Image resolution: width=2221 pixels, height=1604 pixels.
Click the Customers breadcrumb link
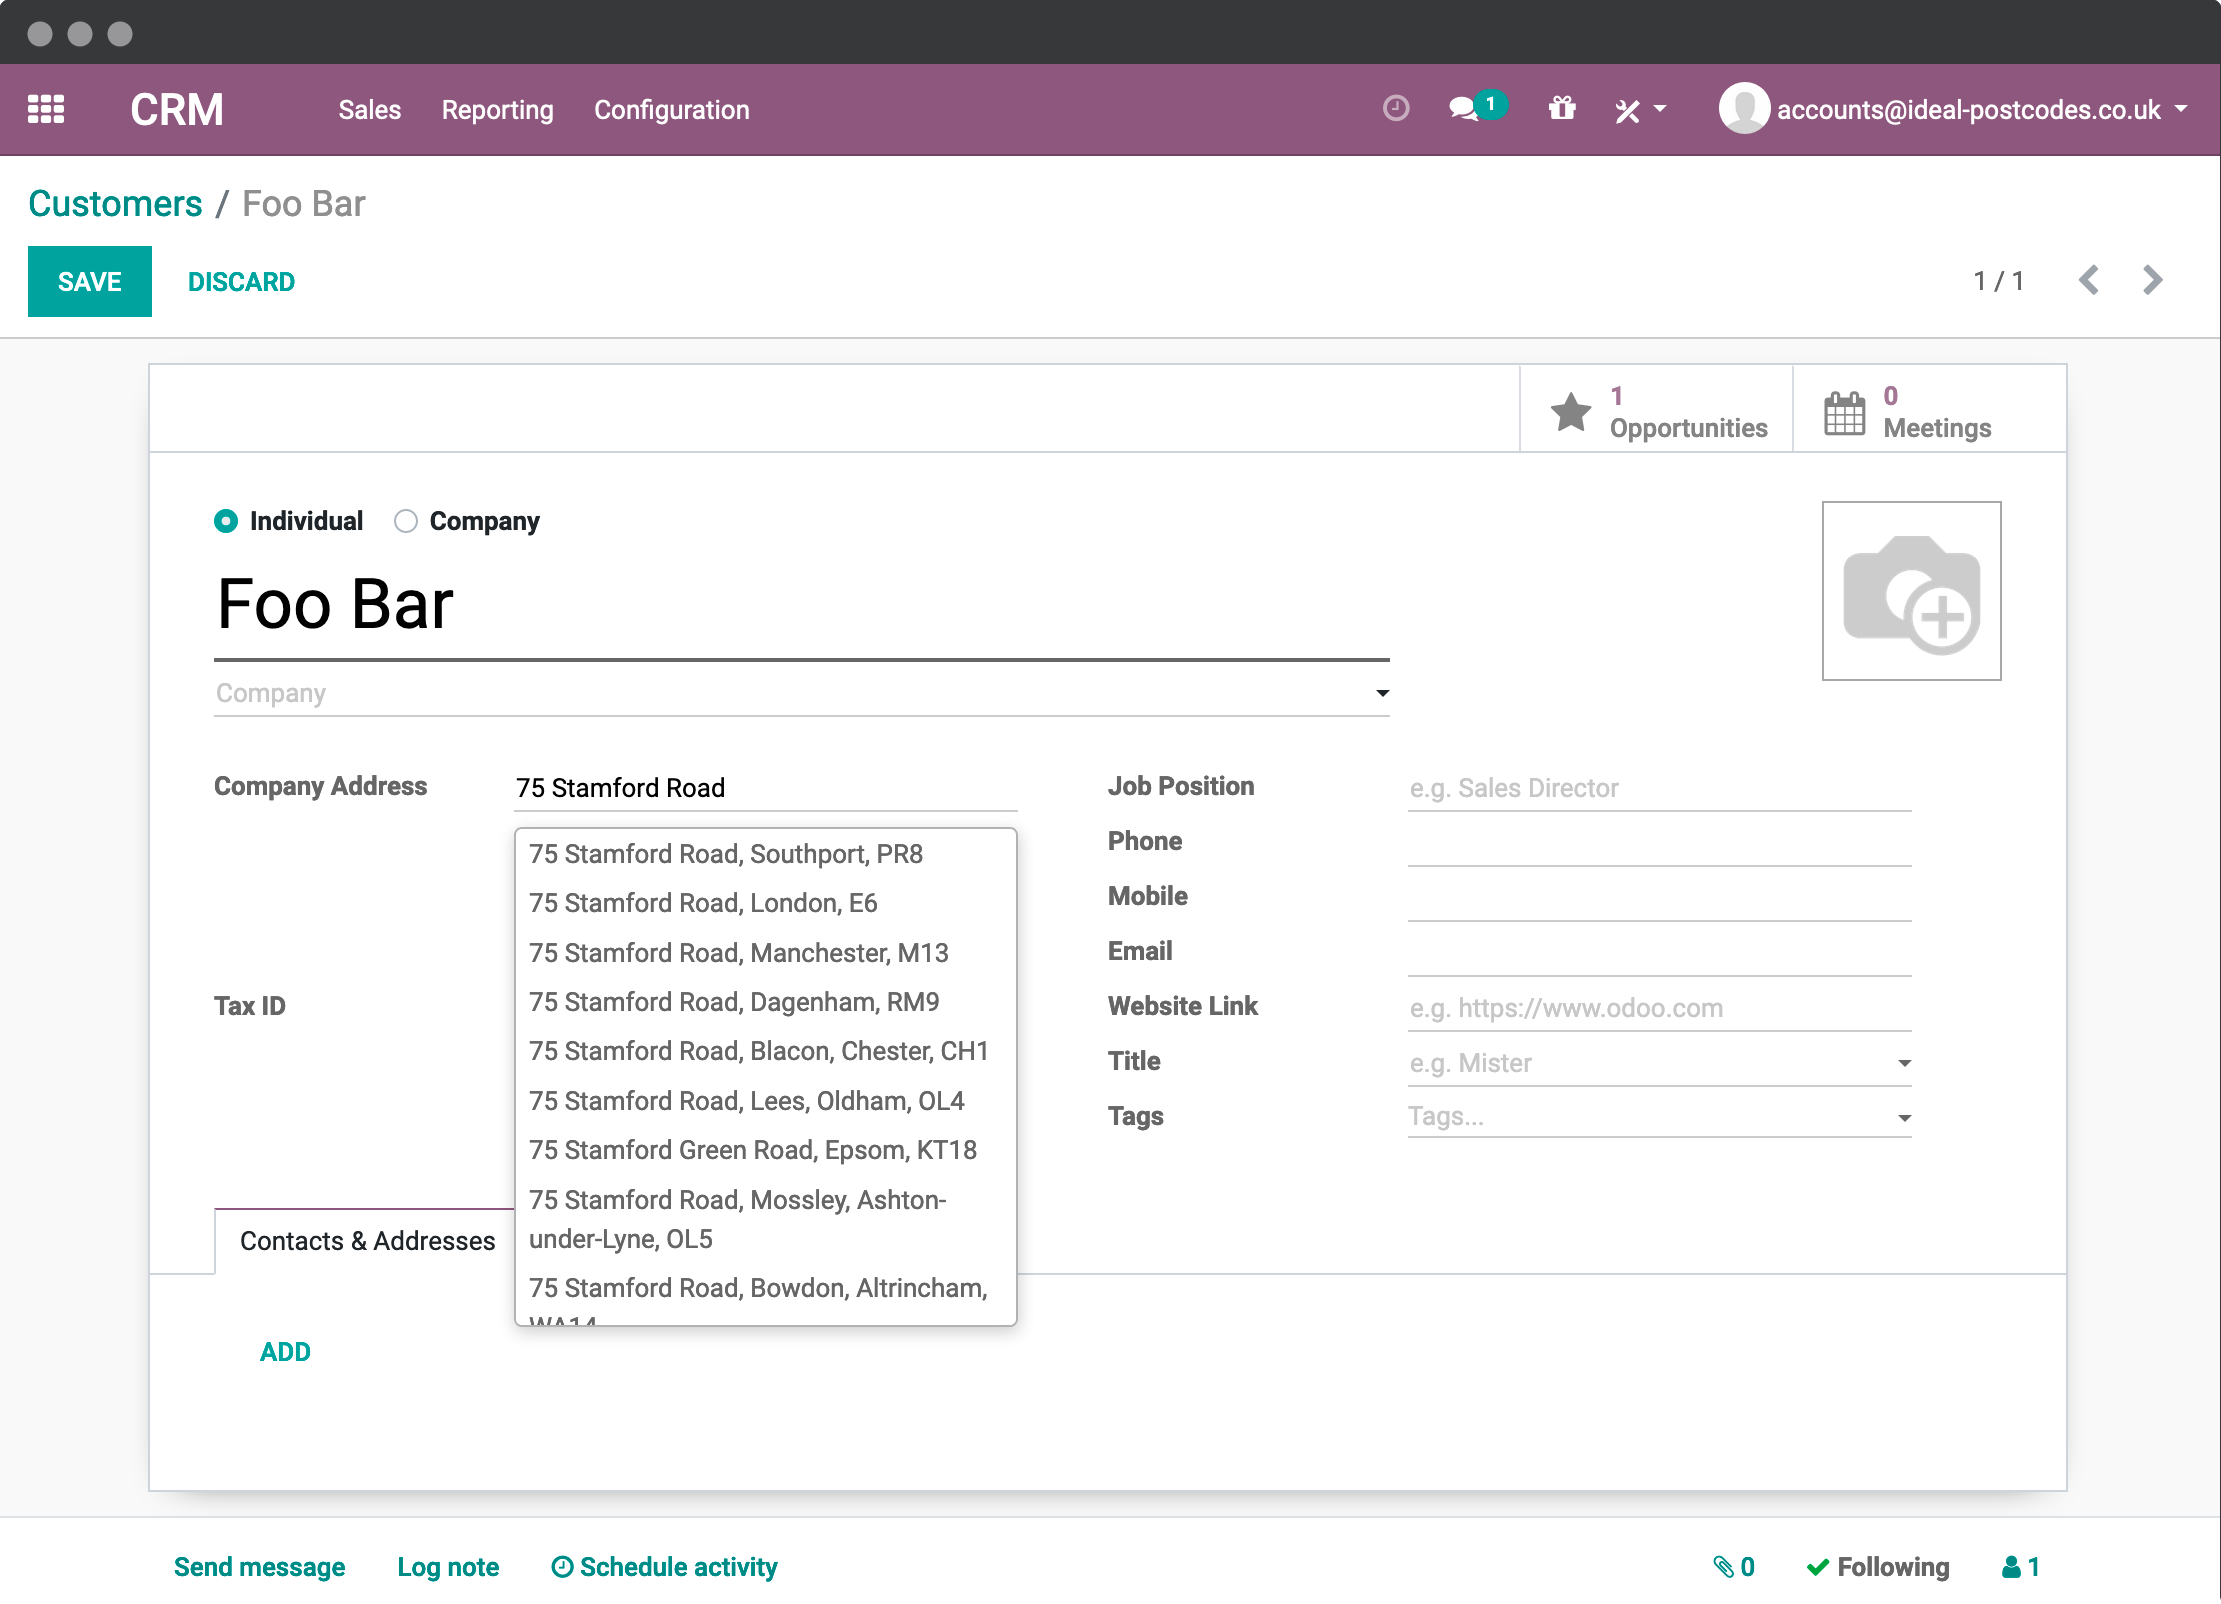(115, 203)
